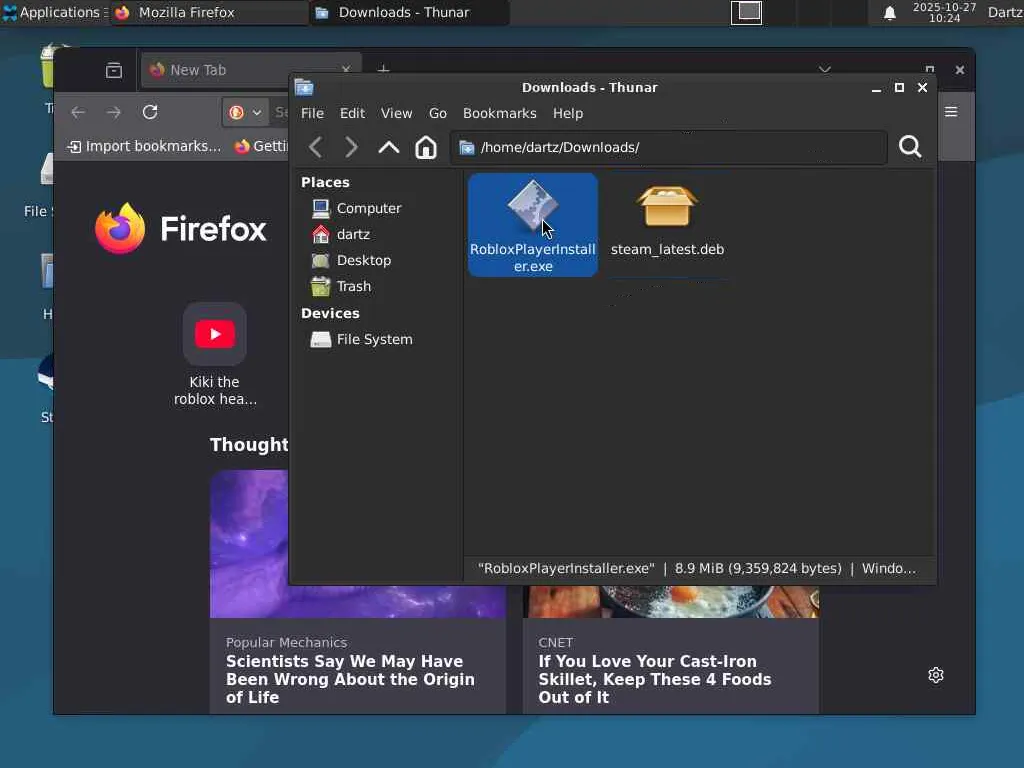This screenshot has width=1024, height=768.
Task: Switch to Mozilla Firefox in taskbar
Action: 209,12
